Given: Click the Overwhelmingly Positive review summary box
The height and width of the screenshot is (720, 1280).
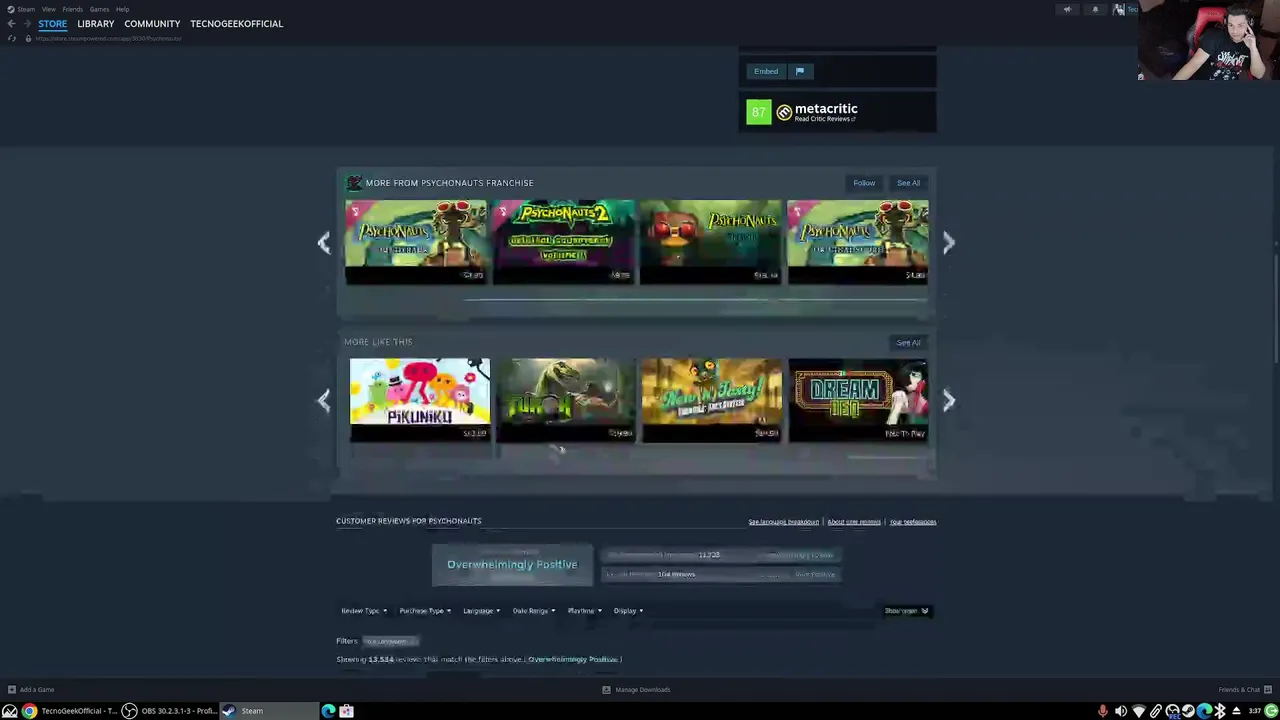Looking at the screenshot, I should click(512, 565).
